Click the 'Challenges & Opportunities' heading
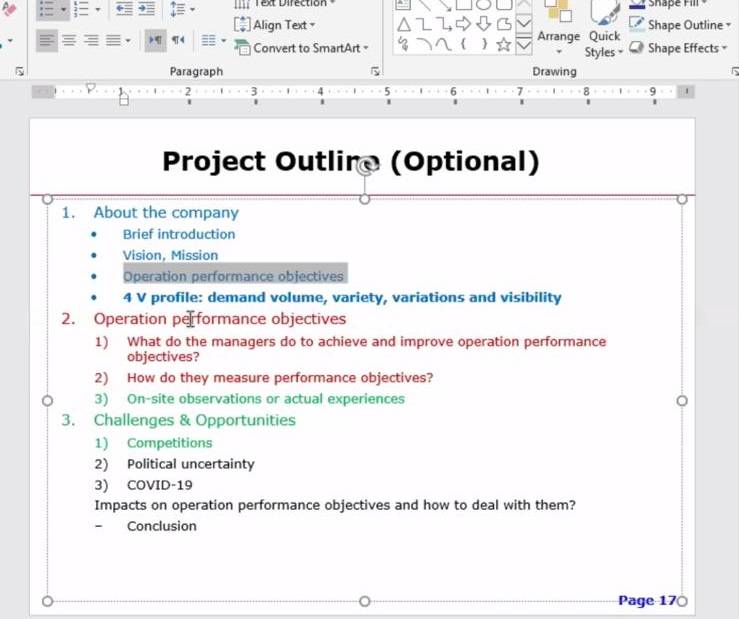Image resolution: width=739 pixels, height=619 pixels. tap(195, 420)
